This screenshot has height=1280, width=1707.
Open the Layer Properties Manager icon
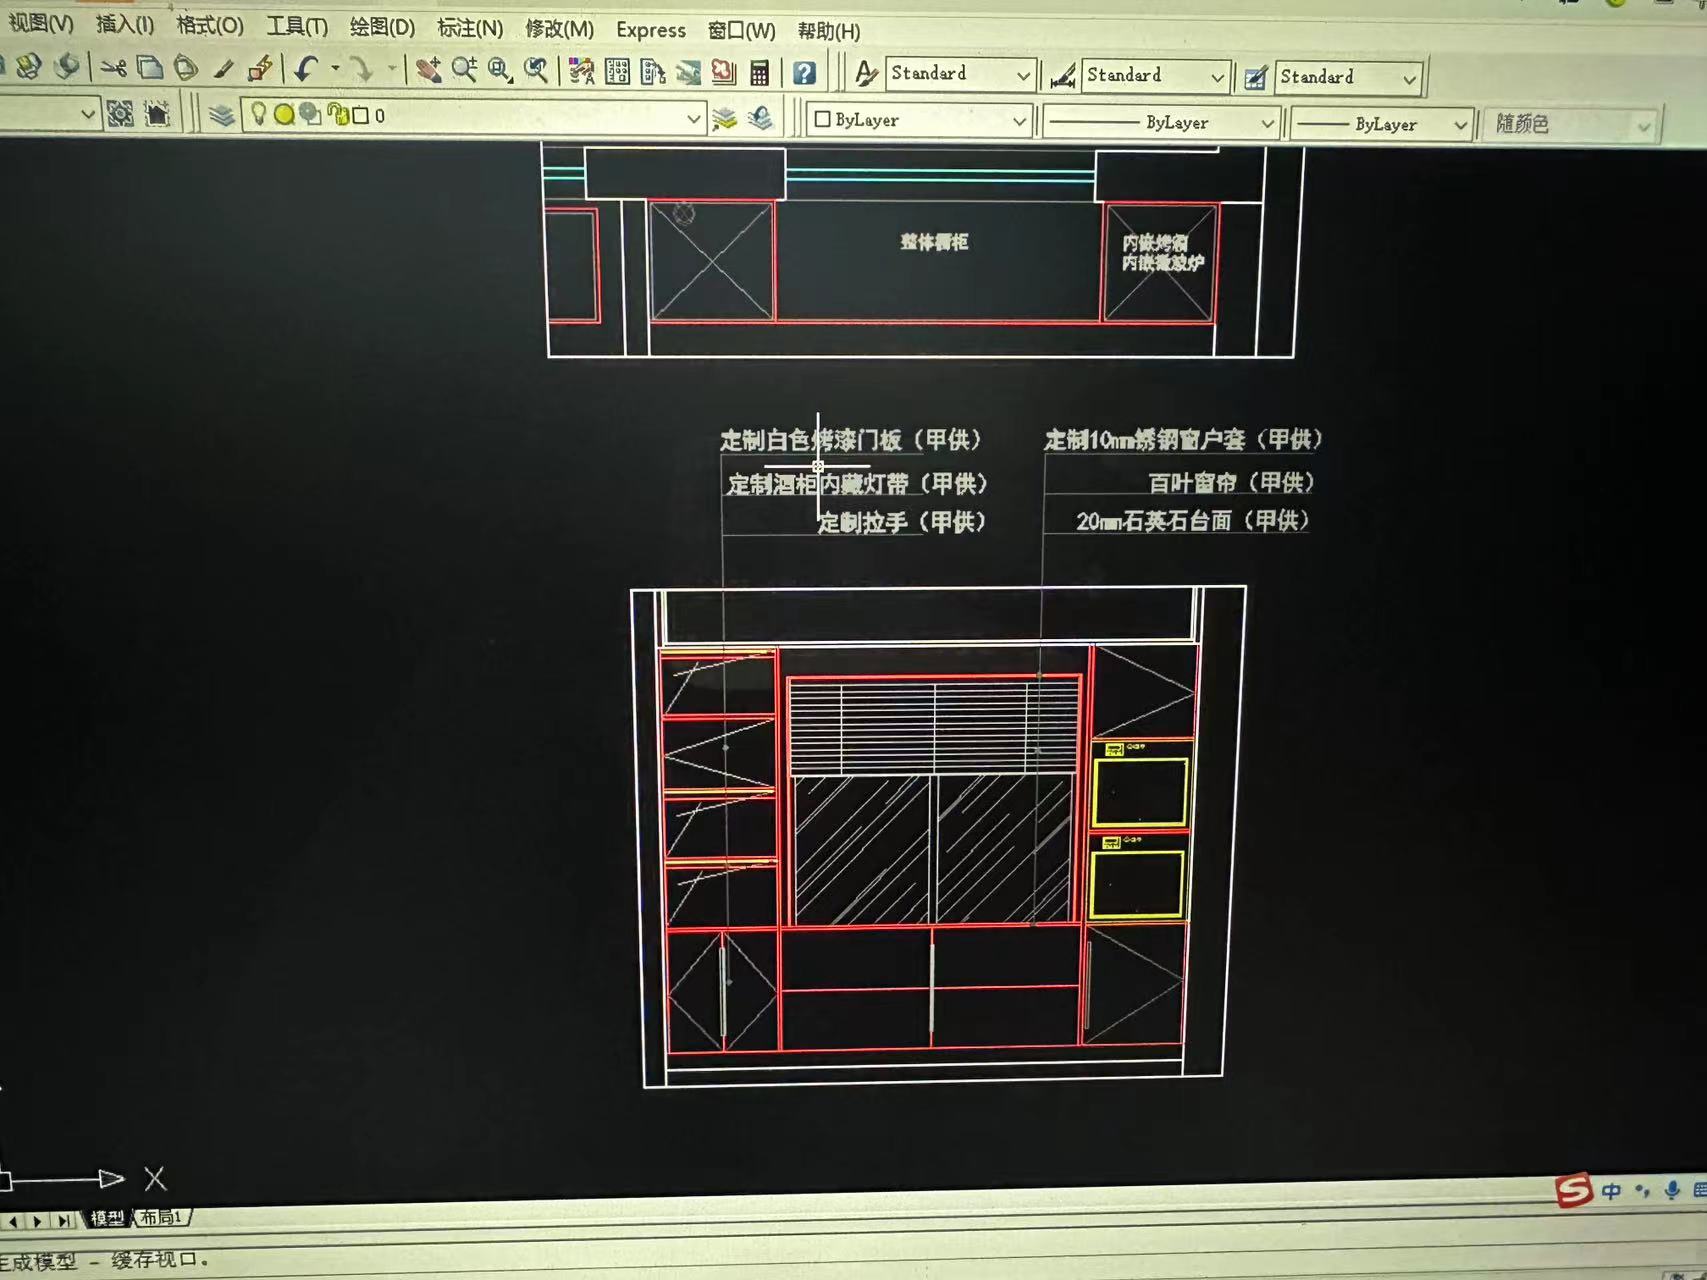221,115
